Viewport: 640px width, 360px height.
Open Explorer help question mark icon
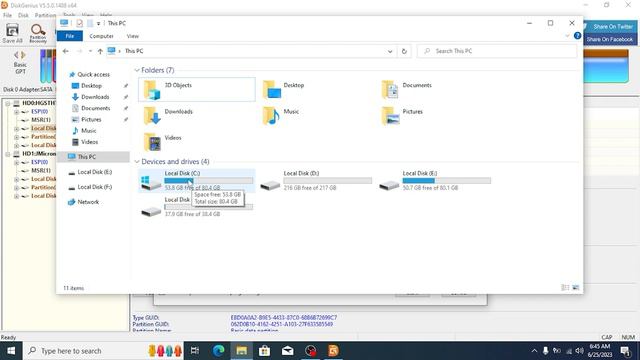(577, 36)
